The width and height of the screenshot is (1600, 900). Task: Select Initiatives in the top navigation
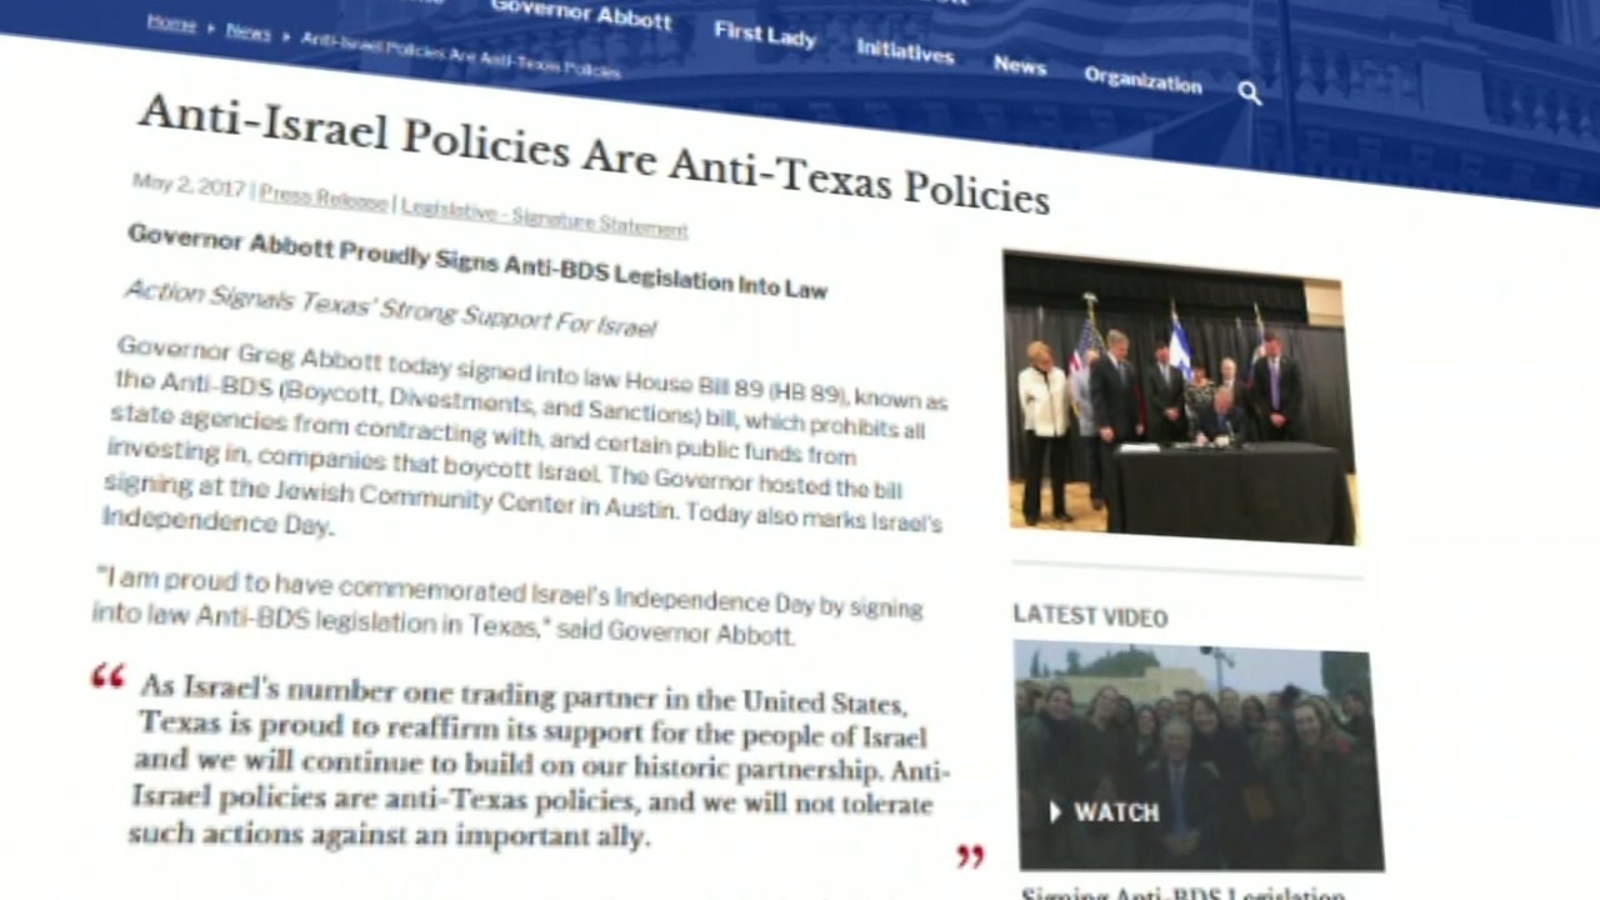[x=905, y=51]
